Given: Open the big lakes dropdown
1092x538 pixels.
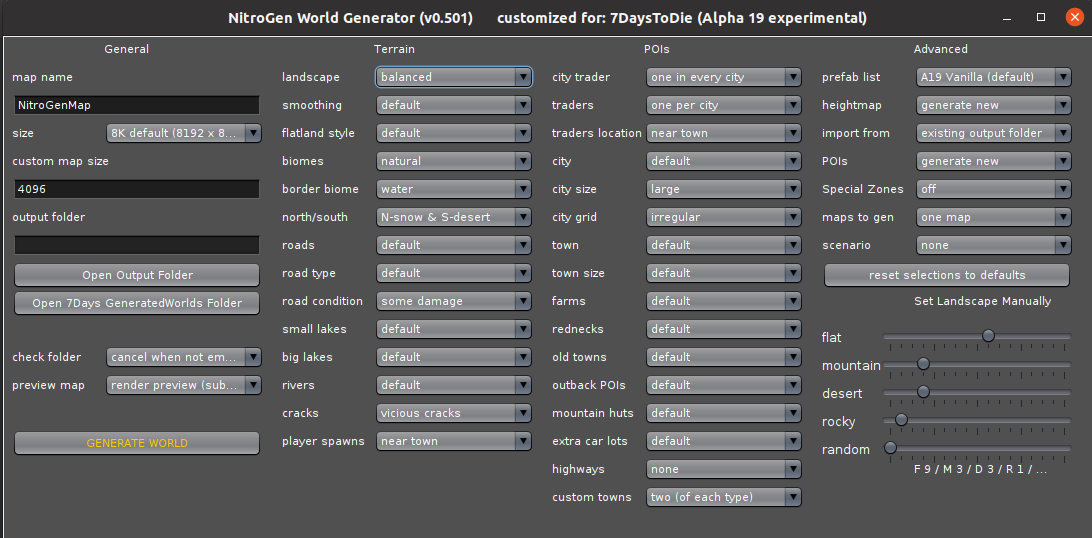Looking at the screenshot, I should coord(453,357).
